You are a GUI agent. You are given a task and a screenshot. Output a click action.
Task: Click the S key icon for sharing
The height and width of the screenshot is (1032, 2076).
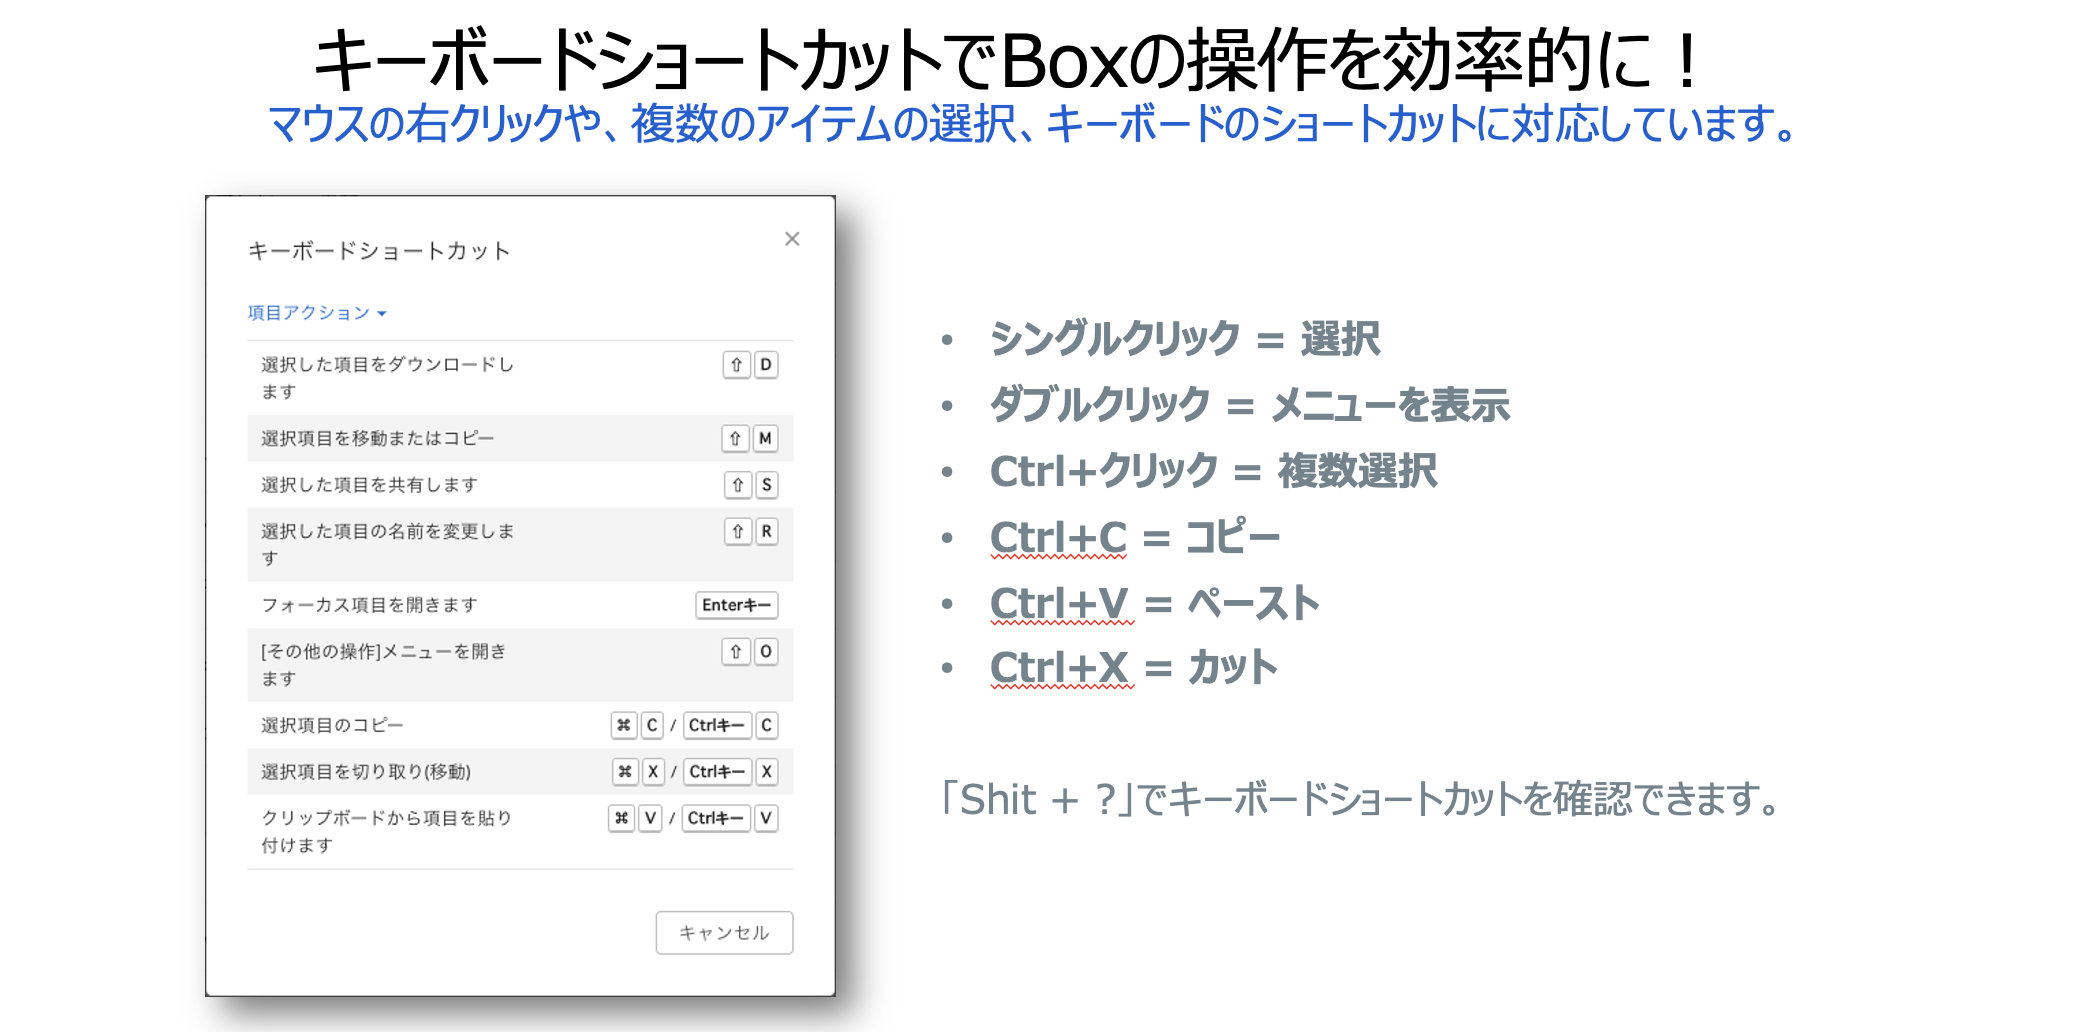point(766,485)
